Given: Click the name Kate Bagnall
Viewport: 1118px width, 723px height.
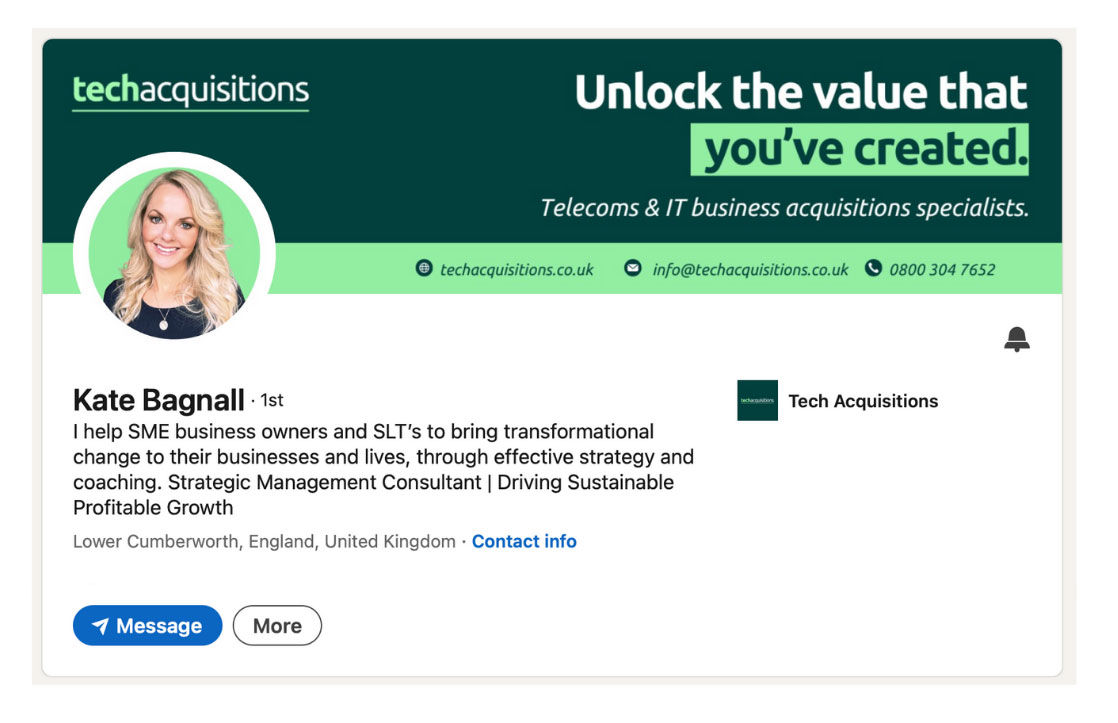Looking at the screenshot, I should 159,401.
